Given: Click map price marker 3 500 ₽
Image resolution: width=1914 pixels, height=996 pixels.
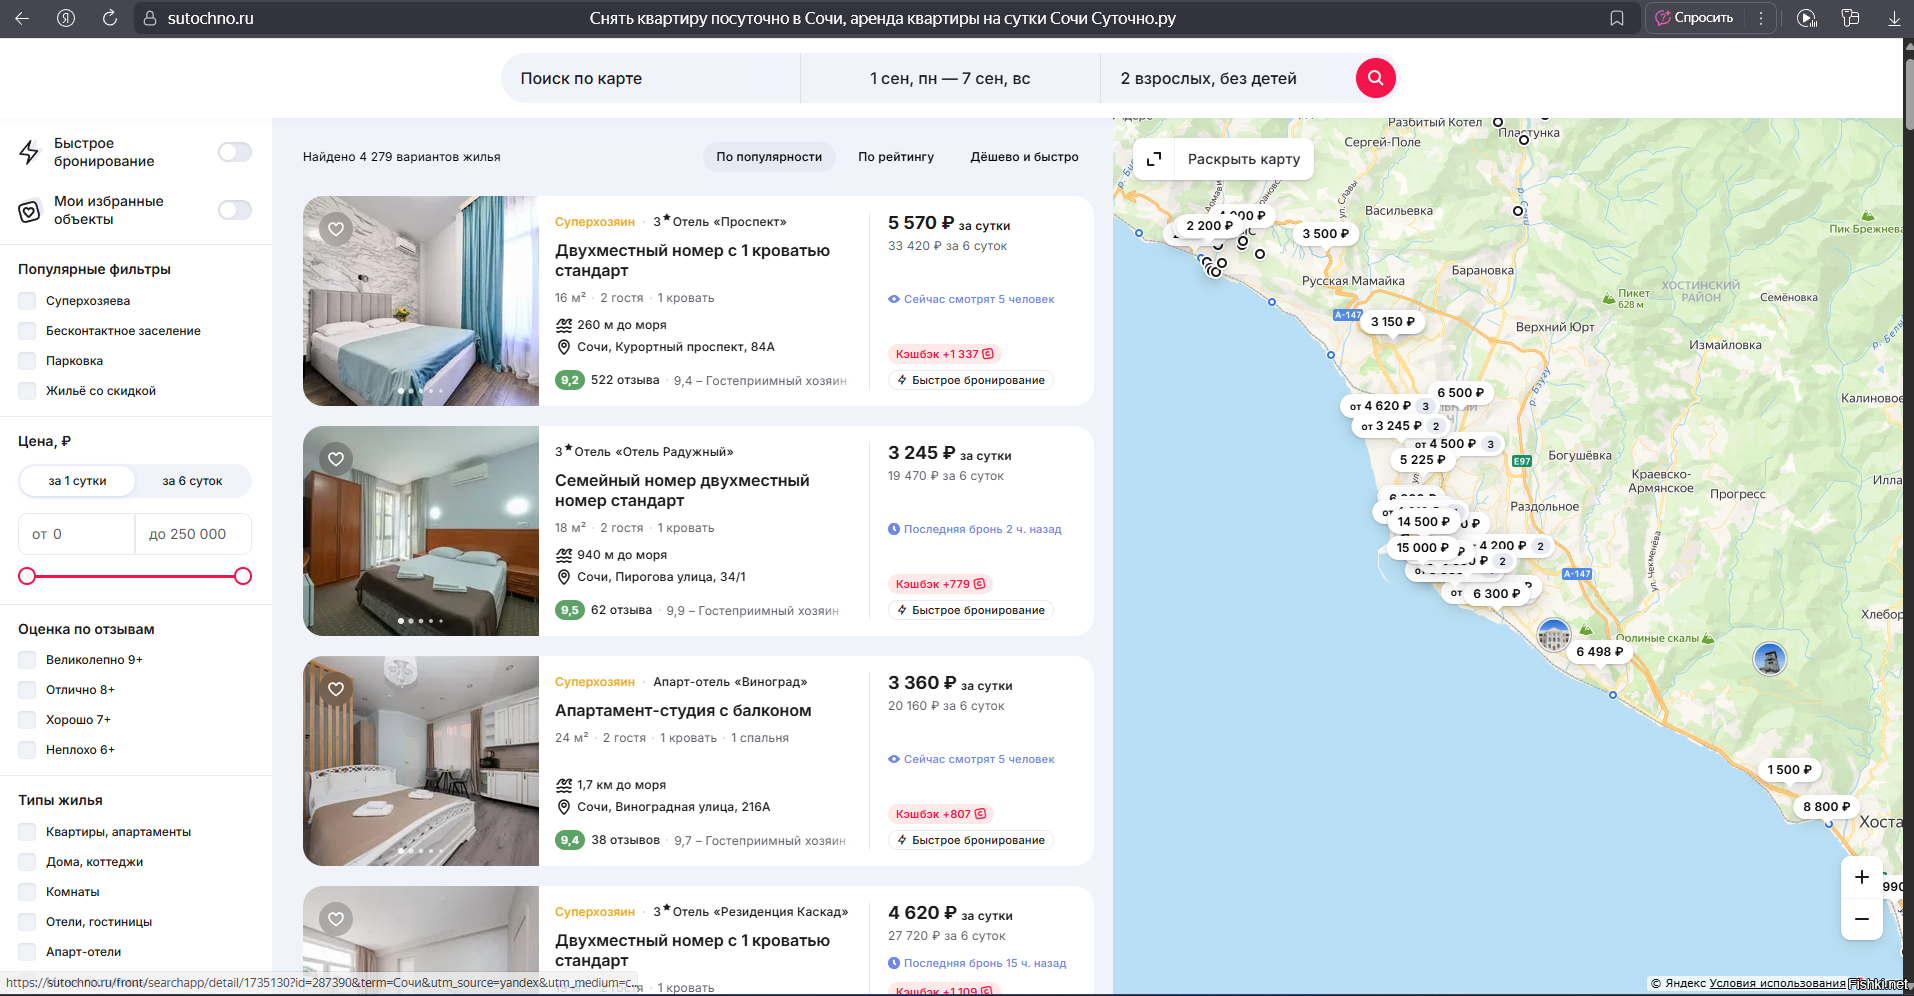Looking at the screenshot, I should pos(1325,234).
